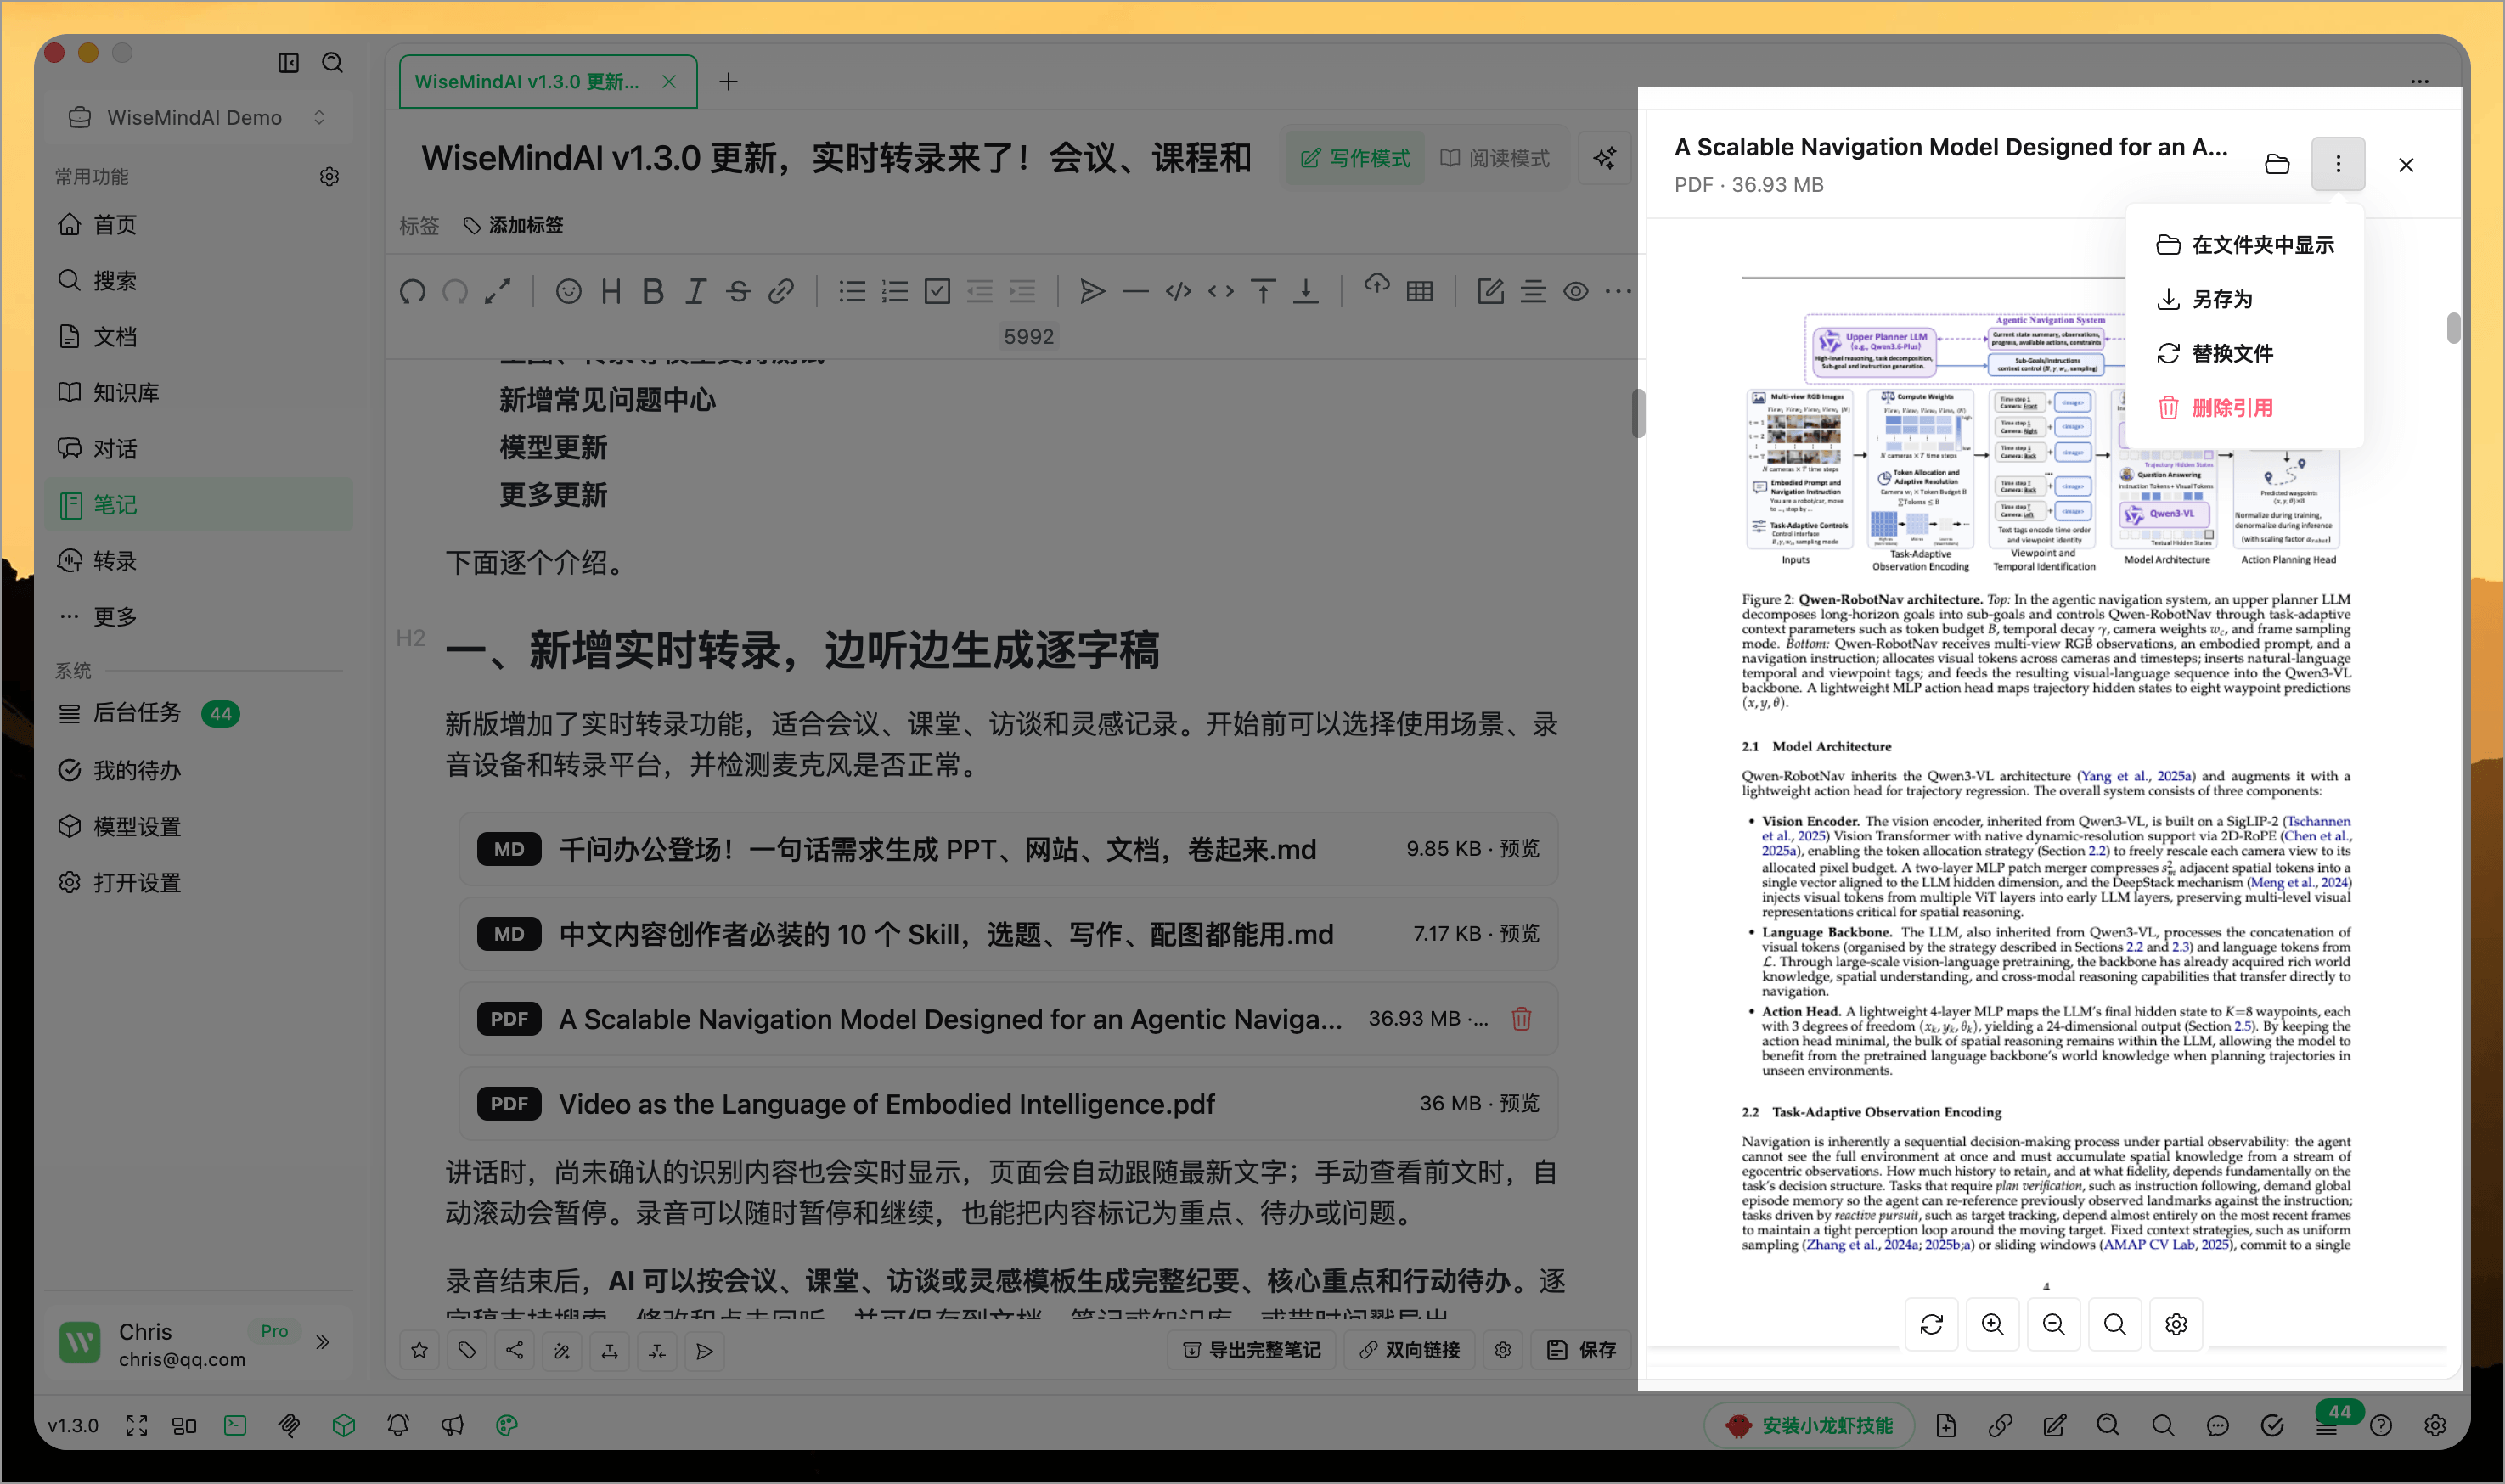Open 模型设置 in the sidebar
This screenshot has height=1484, width=2505.
(x=198, y=827)
